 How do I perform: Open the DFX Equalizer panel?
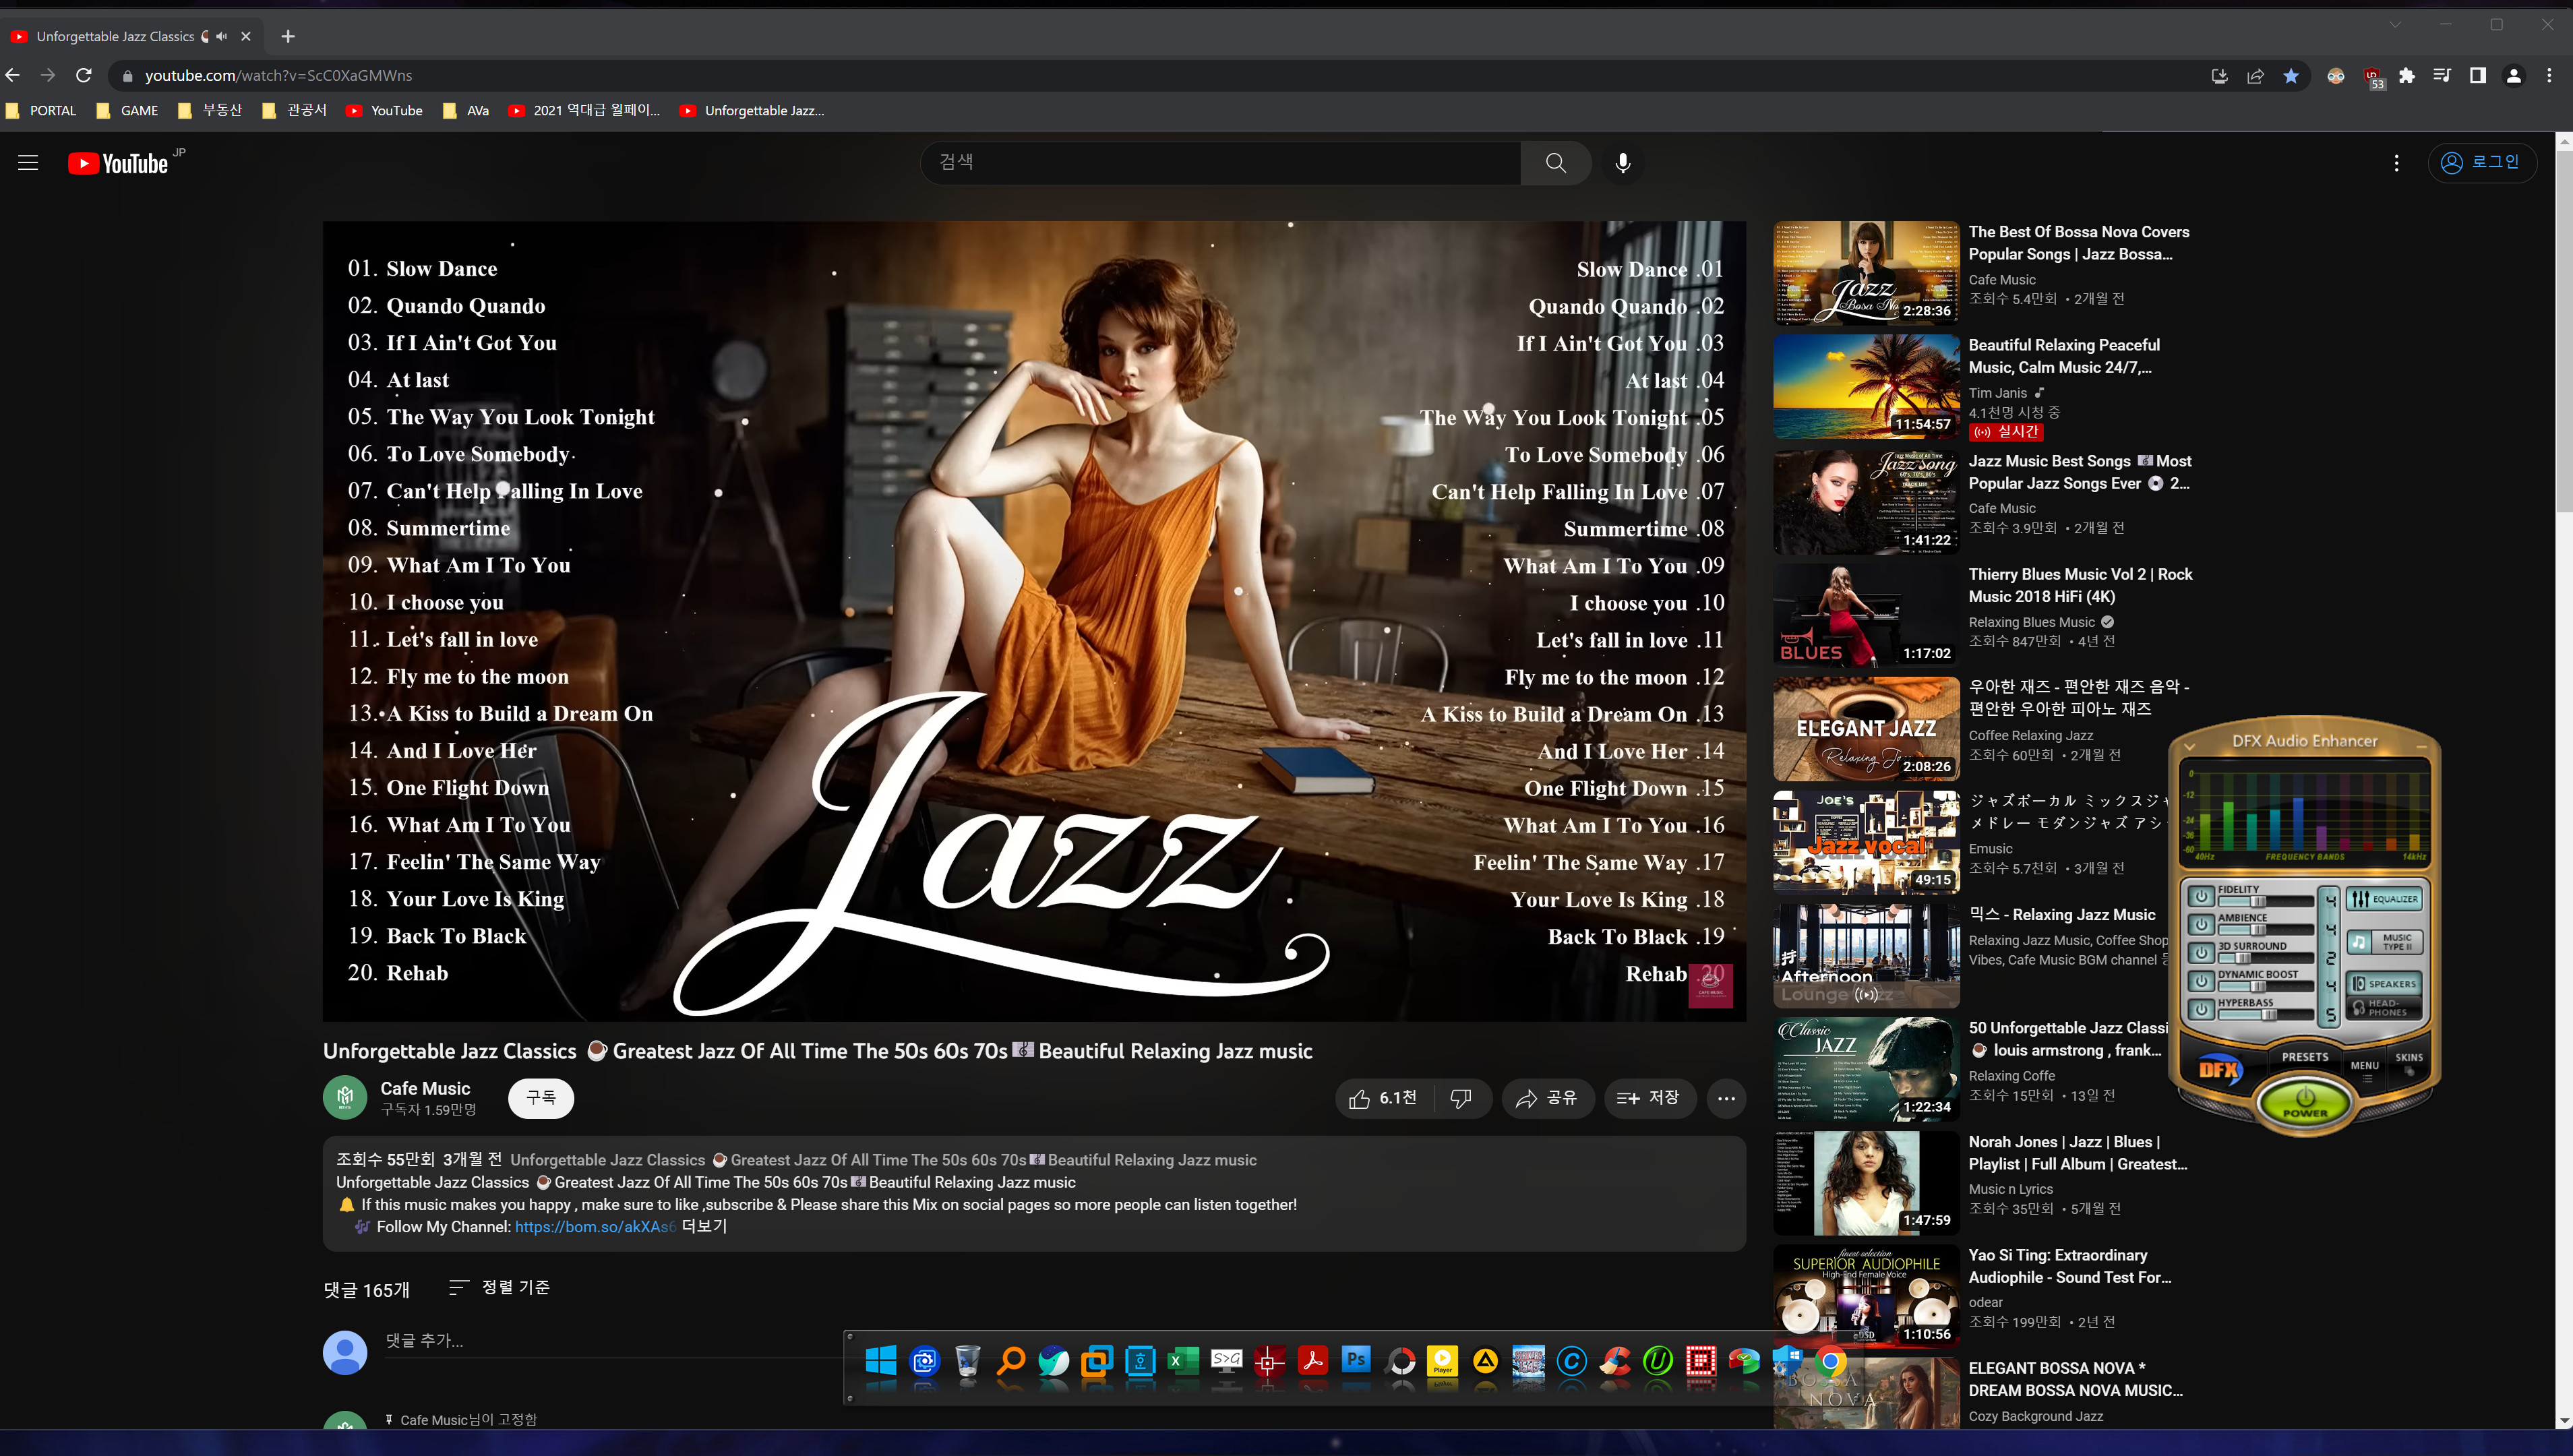pyautogui.click(x=2384, y=898)
